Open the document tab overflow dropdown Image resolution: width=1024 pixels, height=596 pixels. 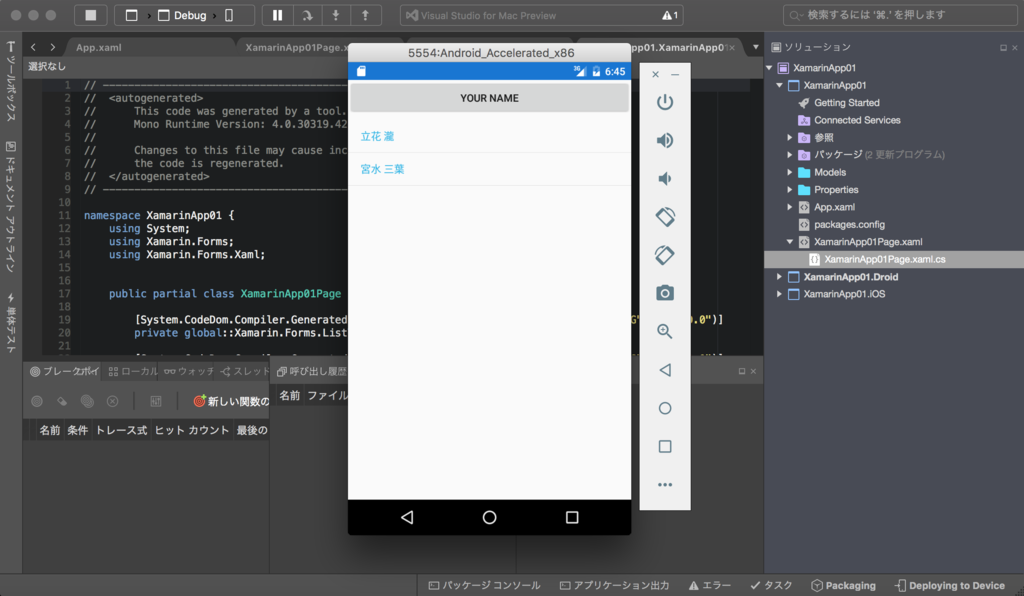point(756,47)
